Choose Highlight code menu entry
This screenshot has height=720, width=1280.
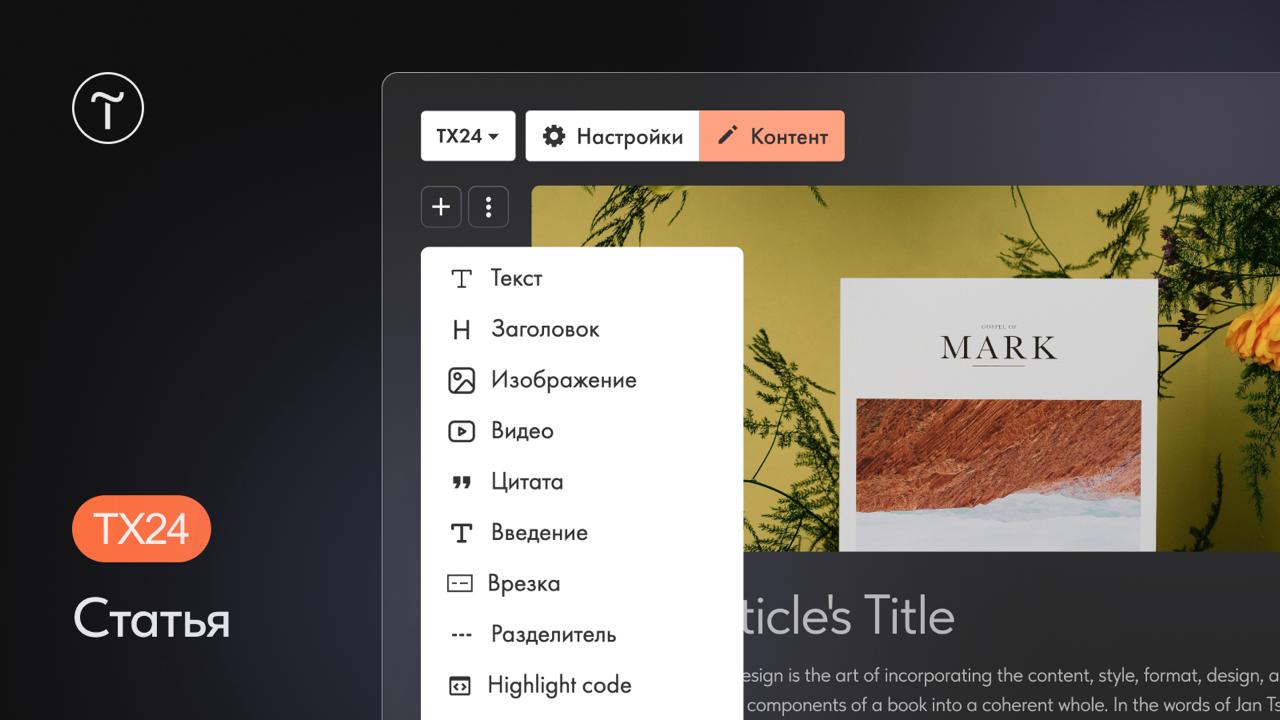click(582, 685)
